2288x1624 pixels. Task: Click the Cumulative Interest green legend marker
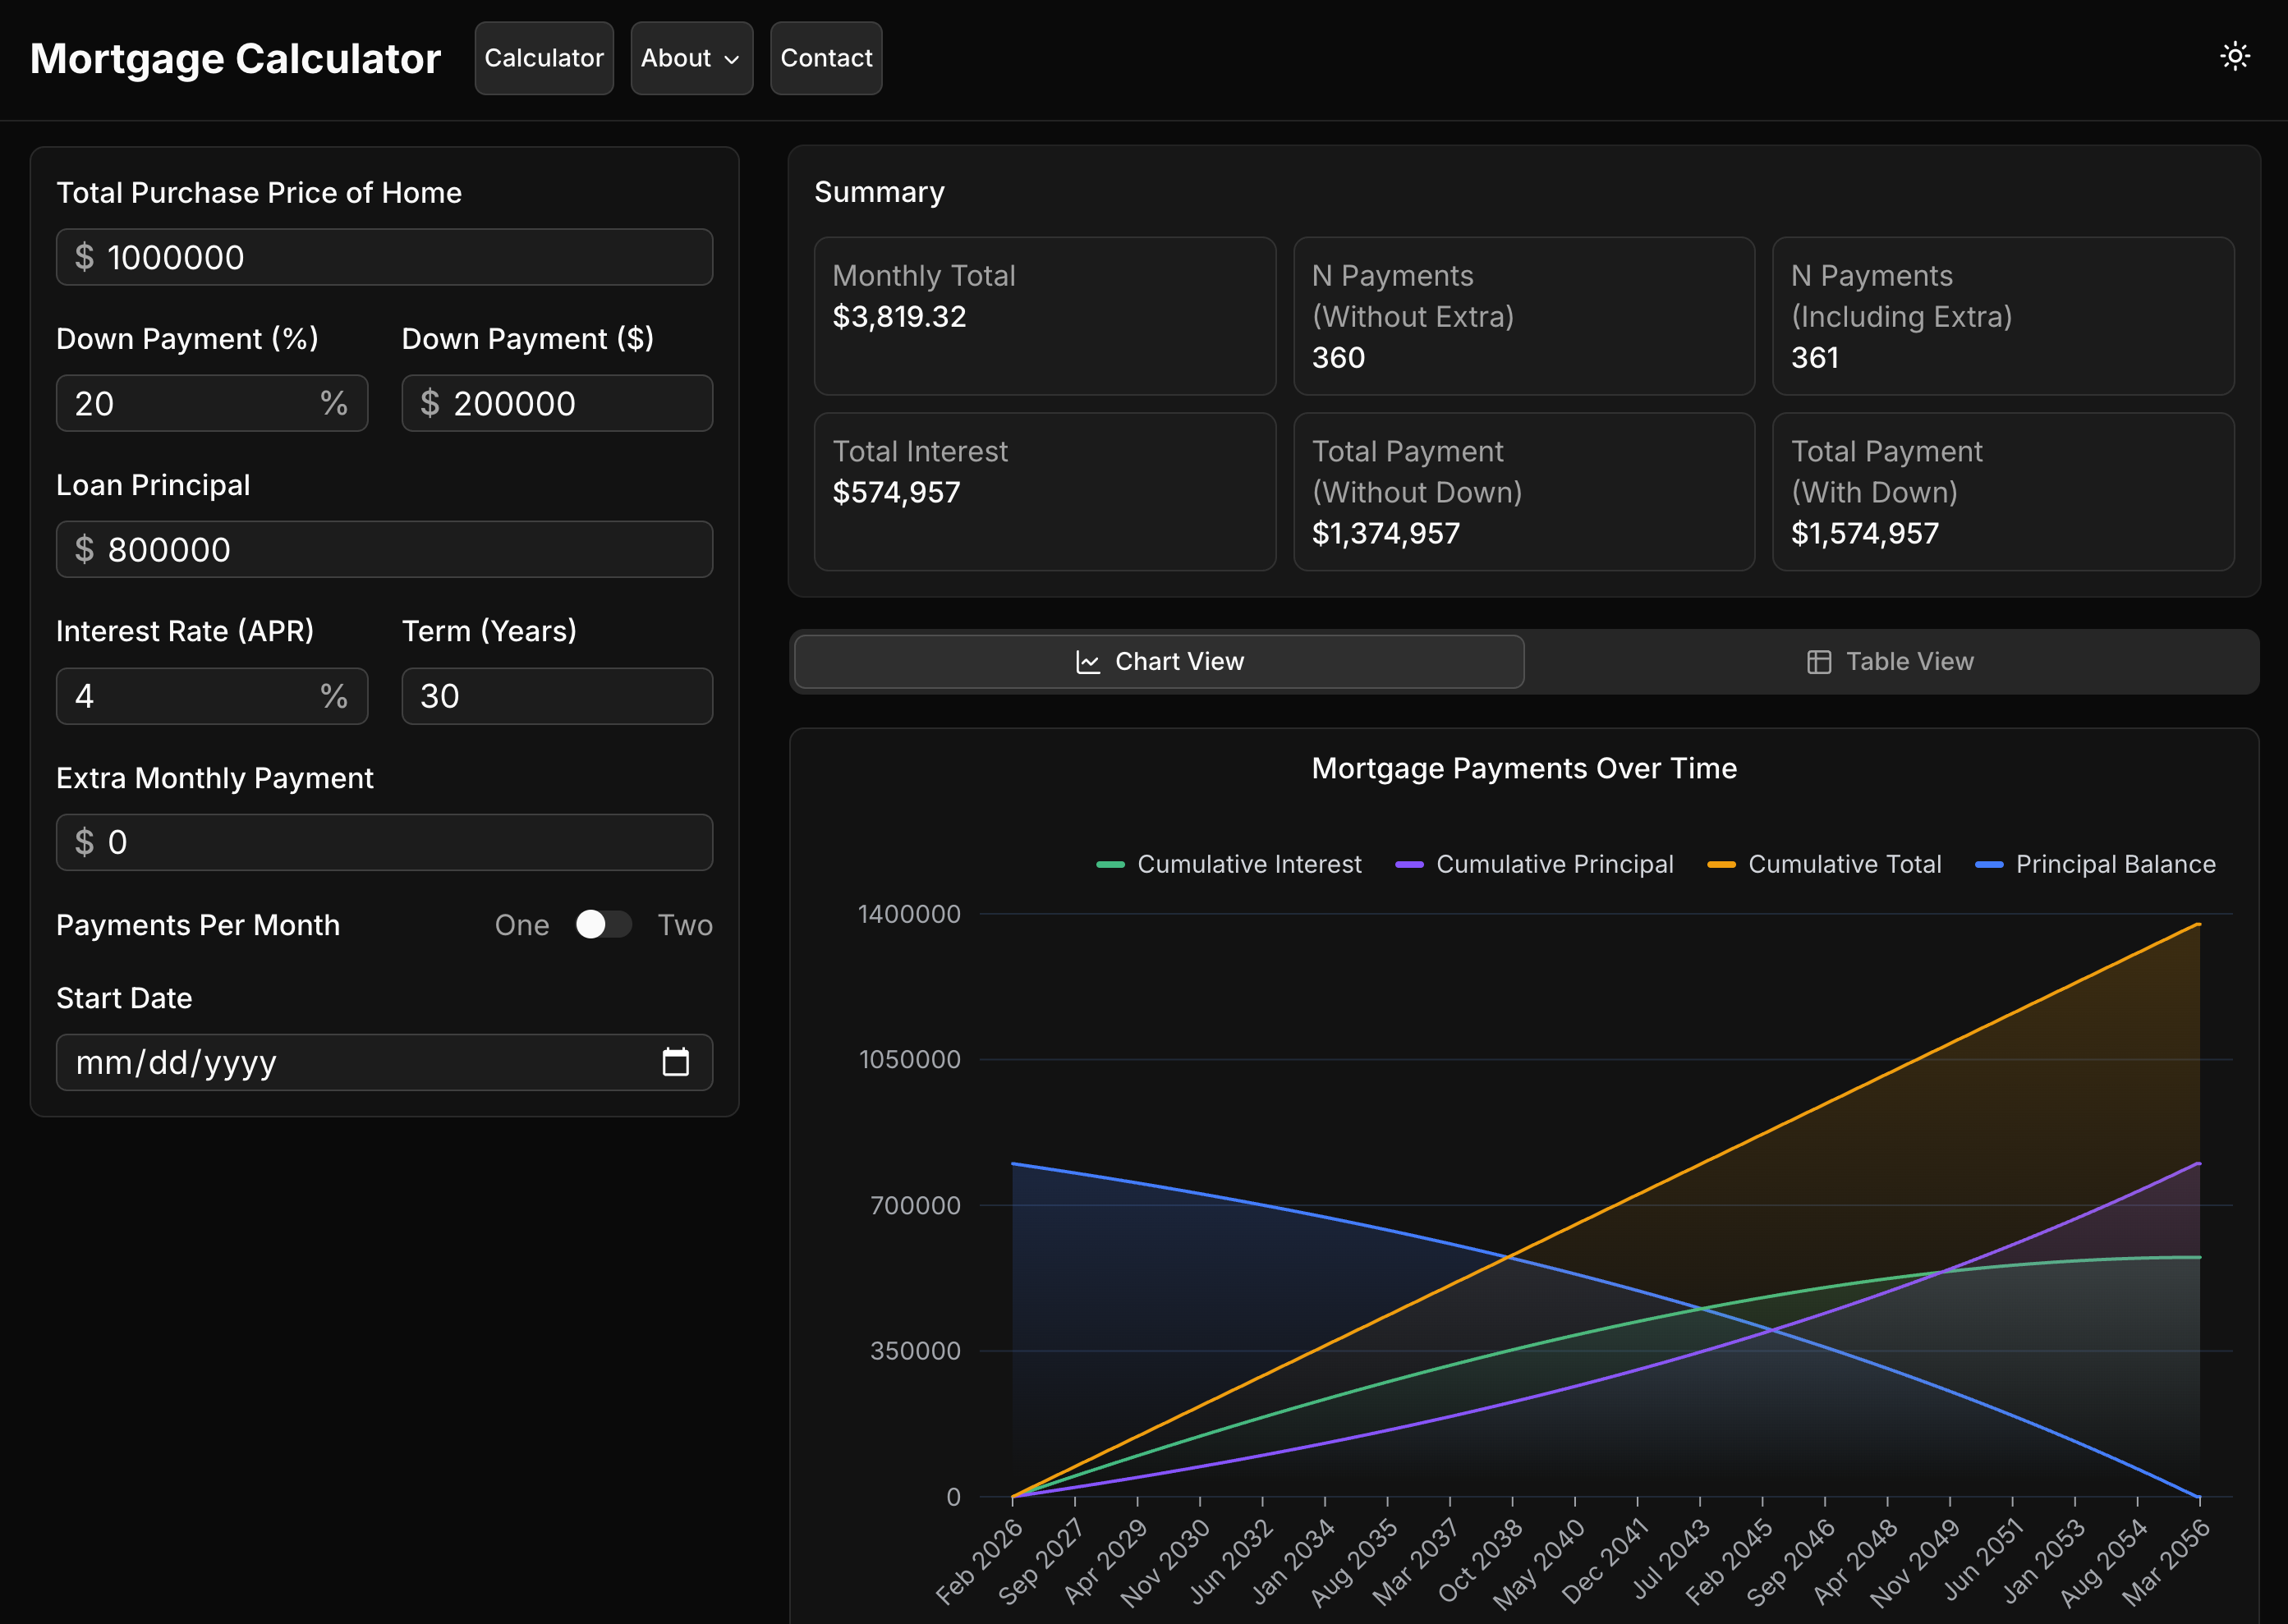[1110, 864]
